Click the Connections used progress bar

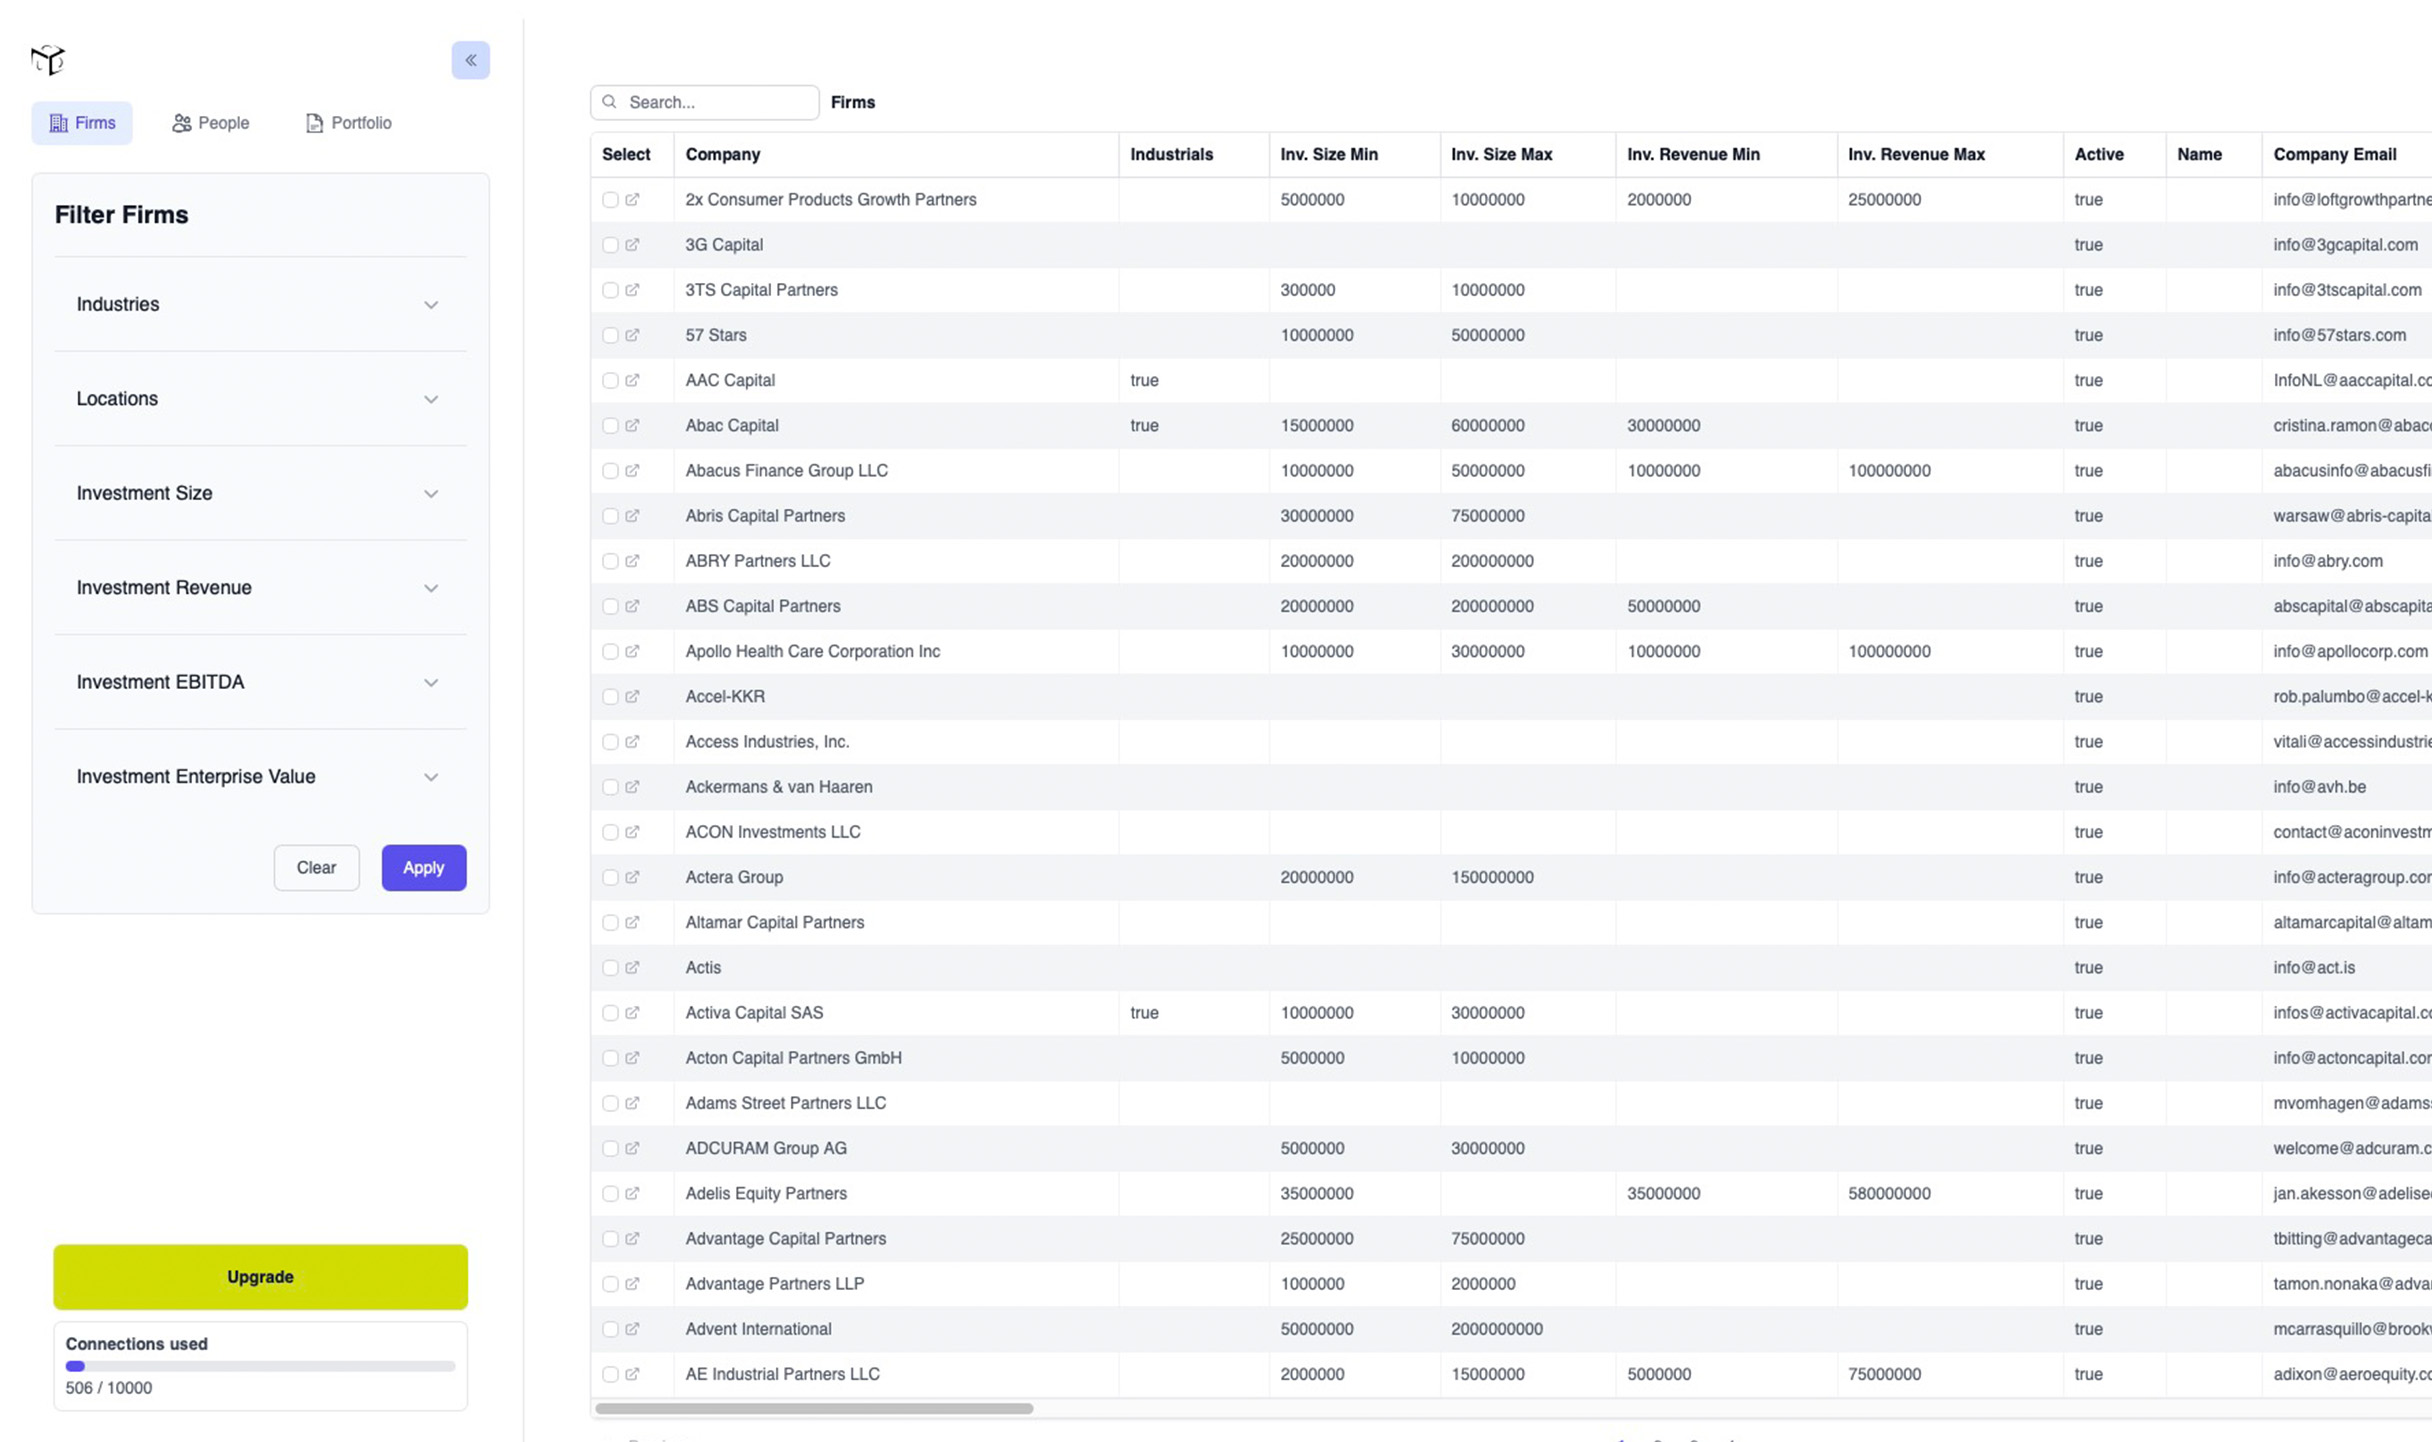pos(260,1366)
